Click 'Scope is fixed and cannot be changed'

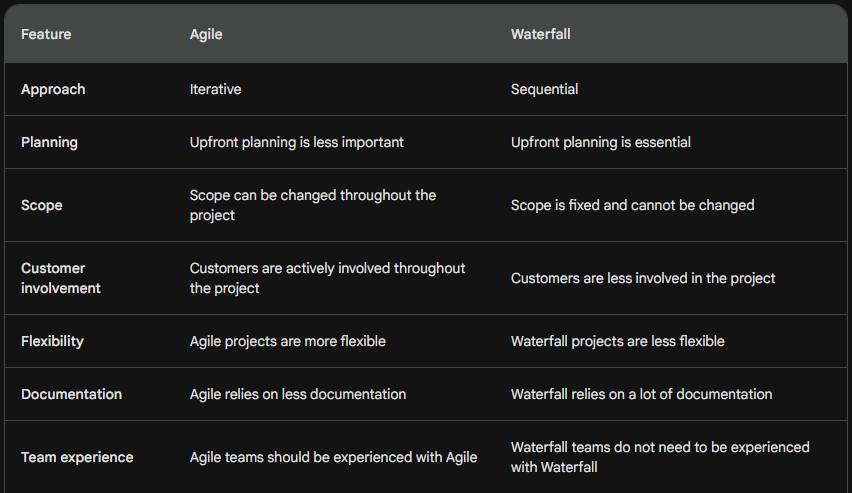tap(632, 205)
